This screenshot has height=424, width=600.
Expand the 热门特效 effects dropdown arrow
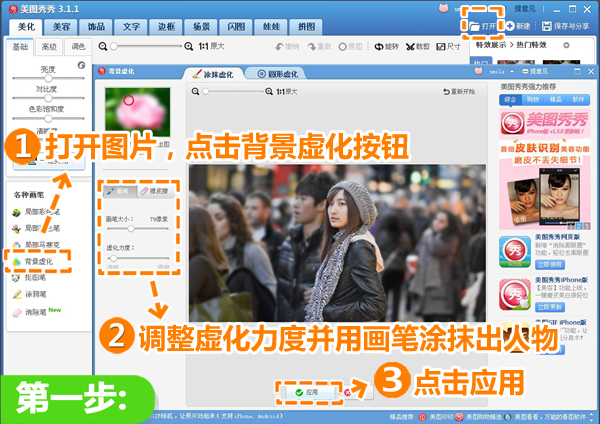tap(566, 45)
